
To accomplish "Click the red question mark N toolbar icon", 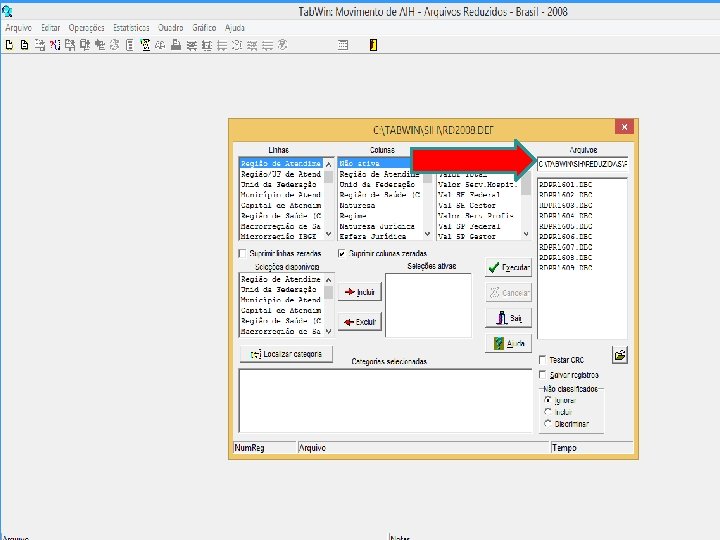I will (x=55, y=45).
